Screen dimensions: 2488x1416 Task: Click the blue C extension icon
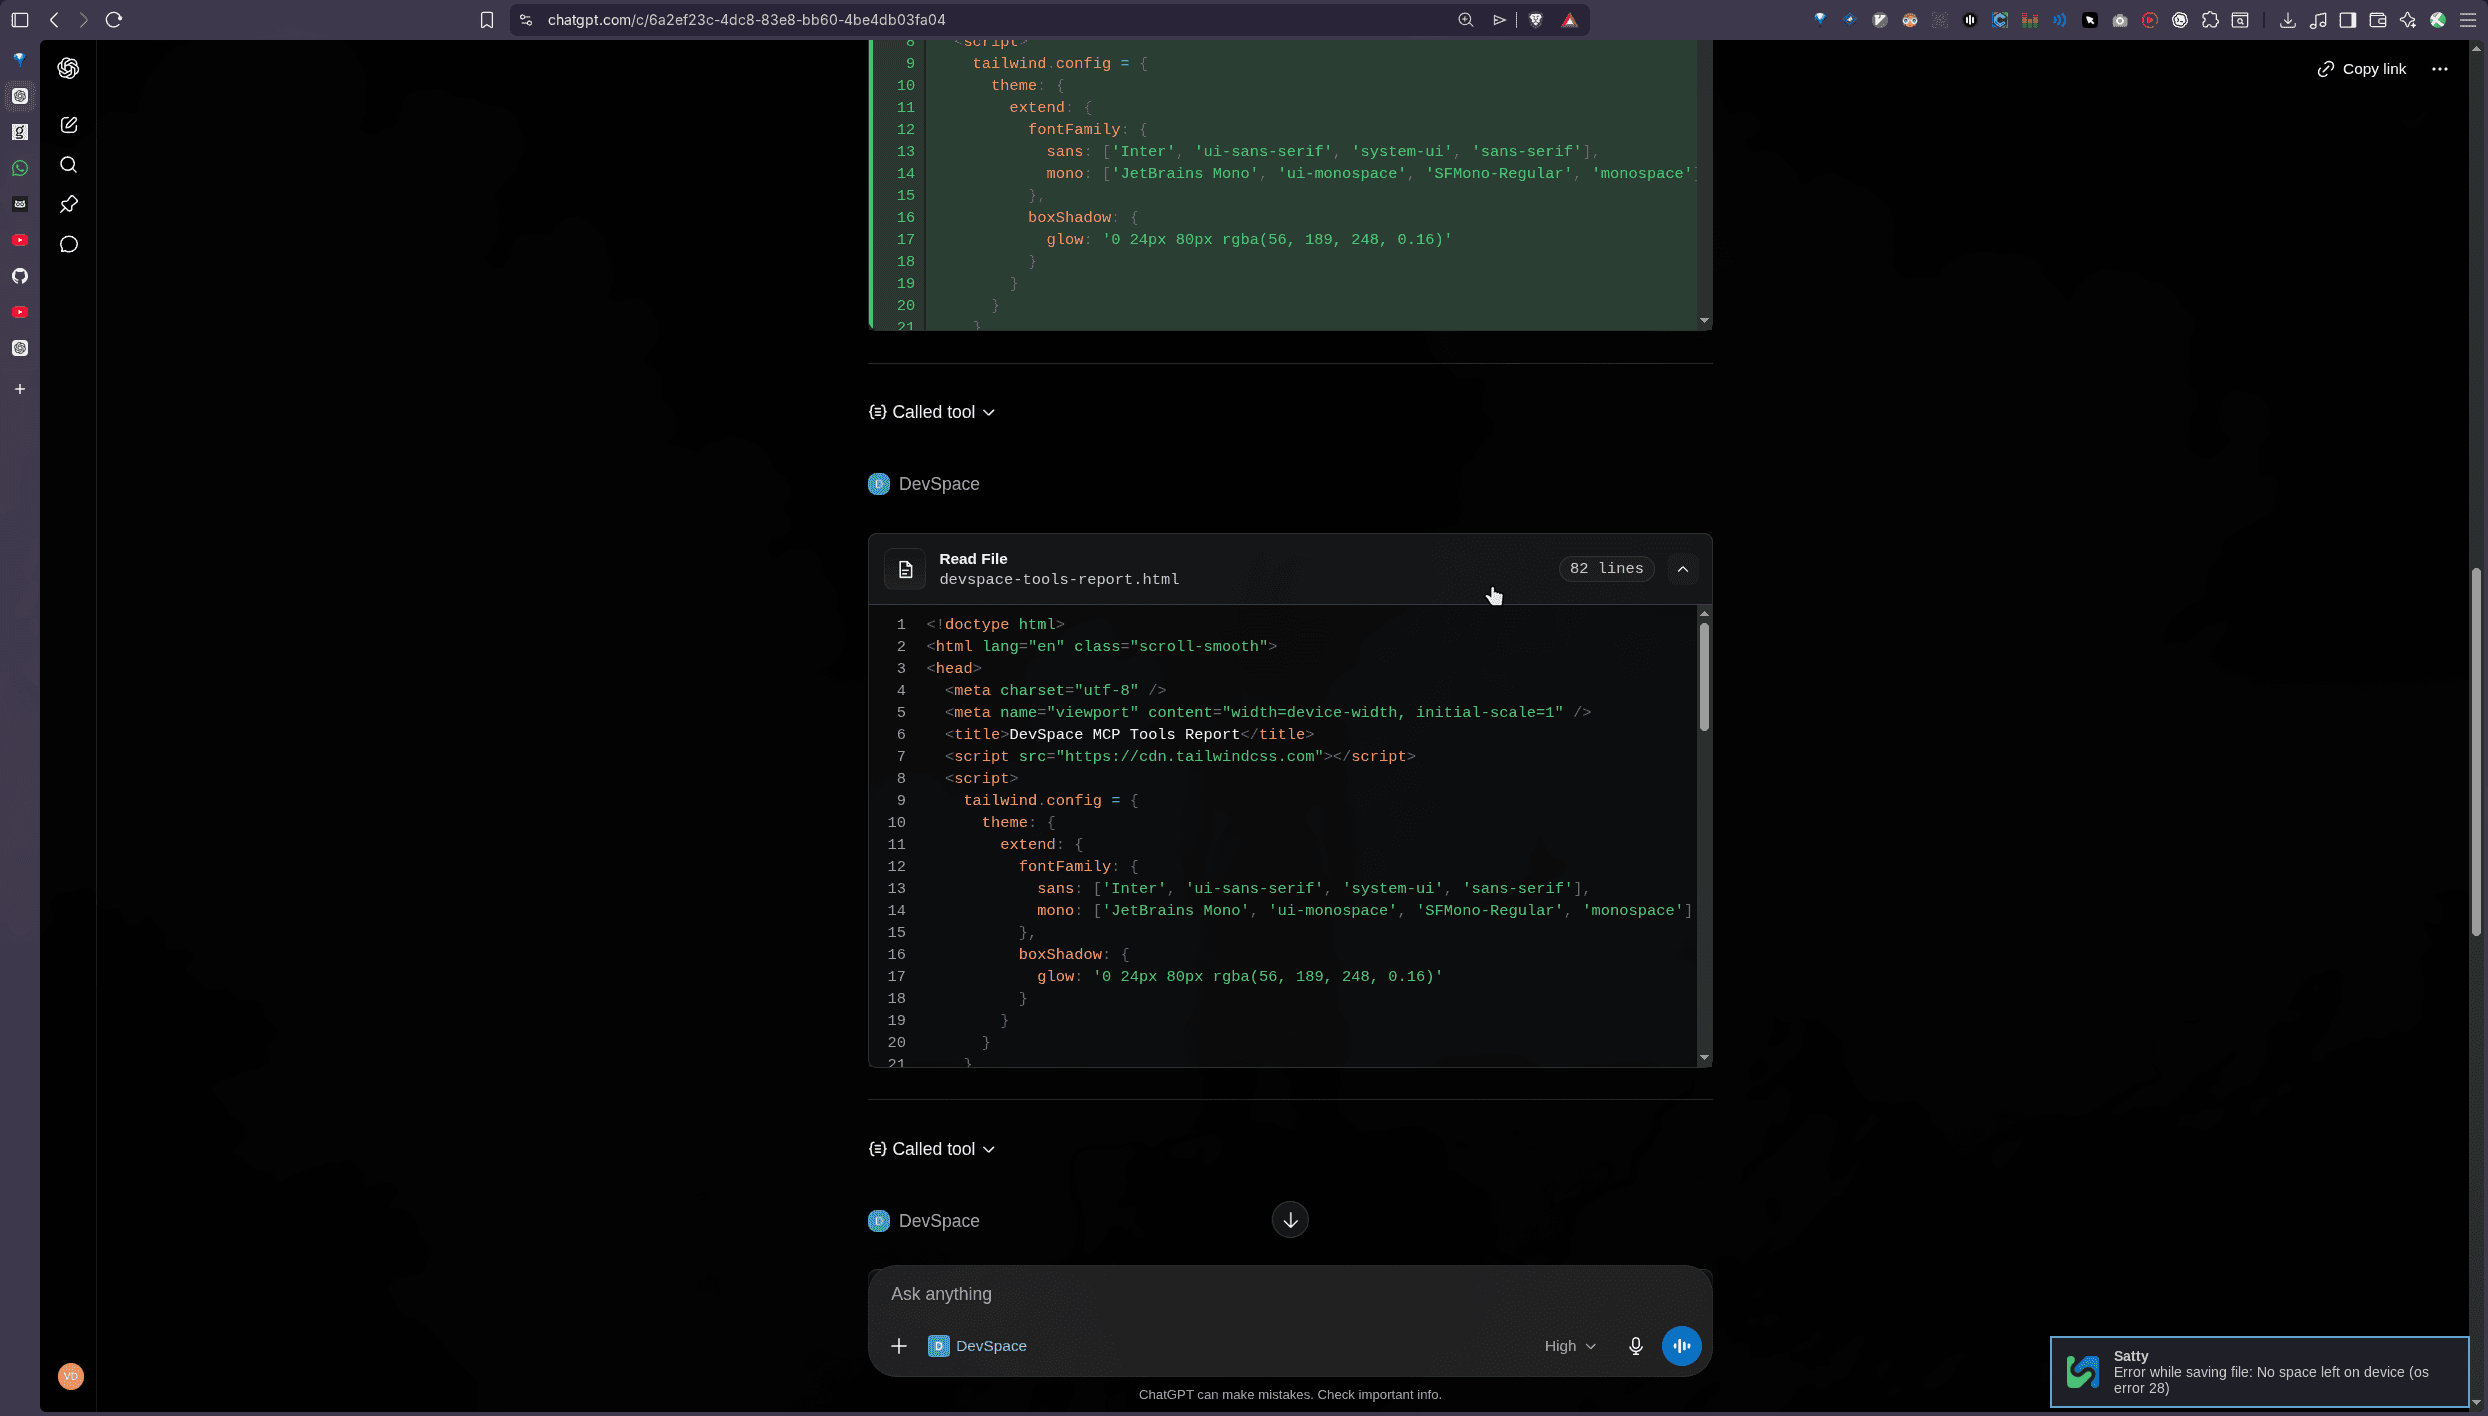click(2000, 20)
